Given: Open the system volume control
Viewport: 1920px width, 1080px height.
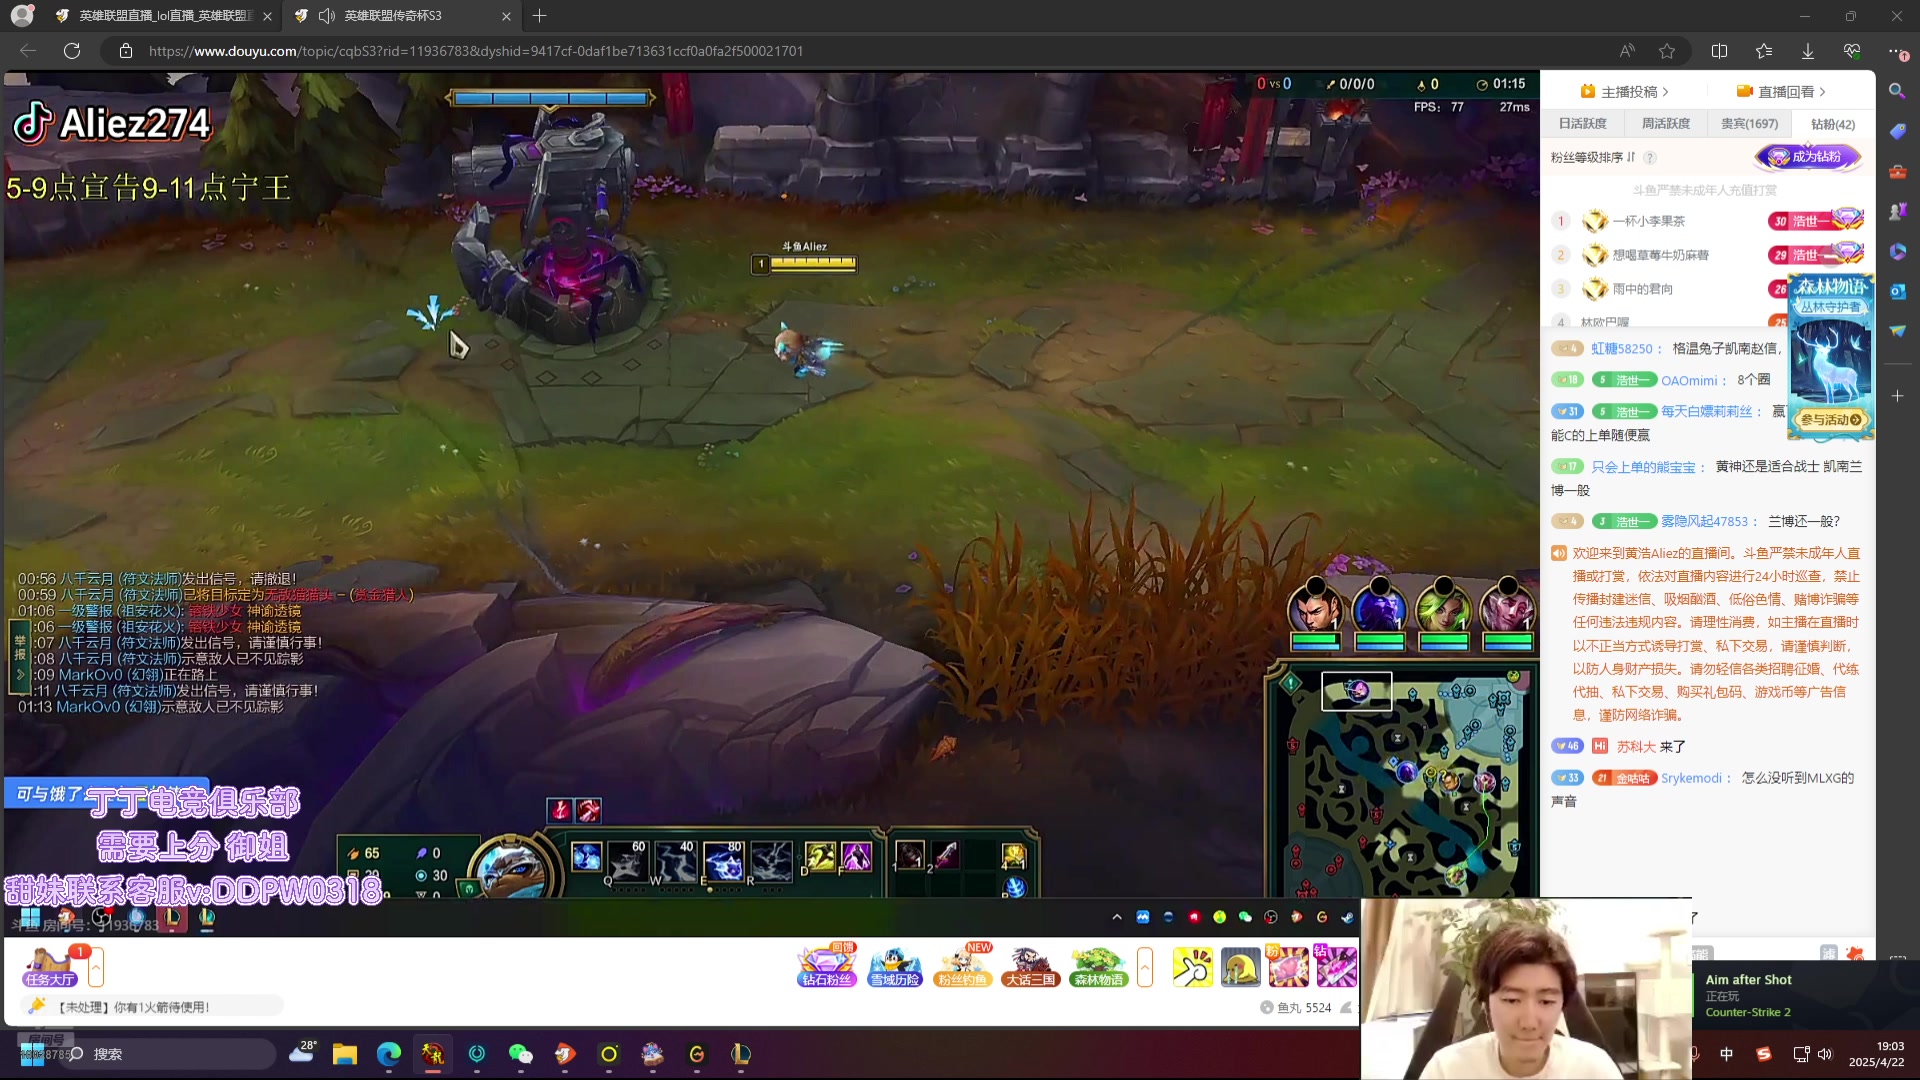Looking at the screenshot, I should [x=1825, y=1054].
